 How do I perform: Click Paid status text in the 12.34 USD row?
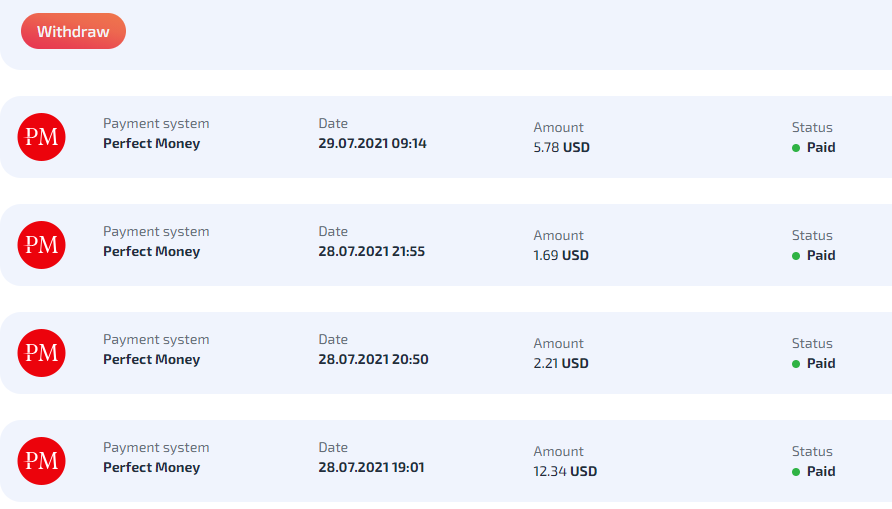(x=821, y=471)
